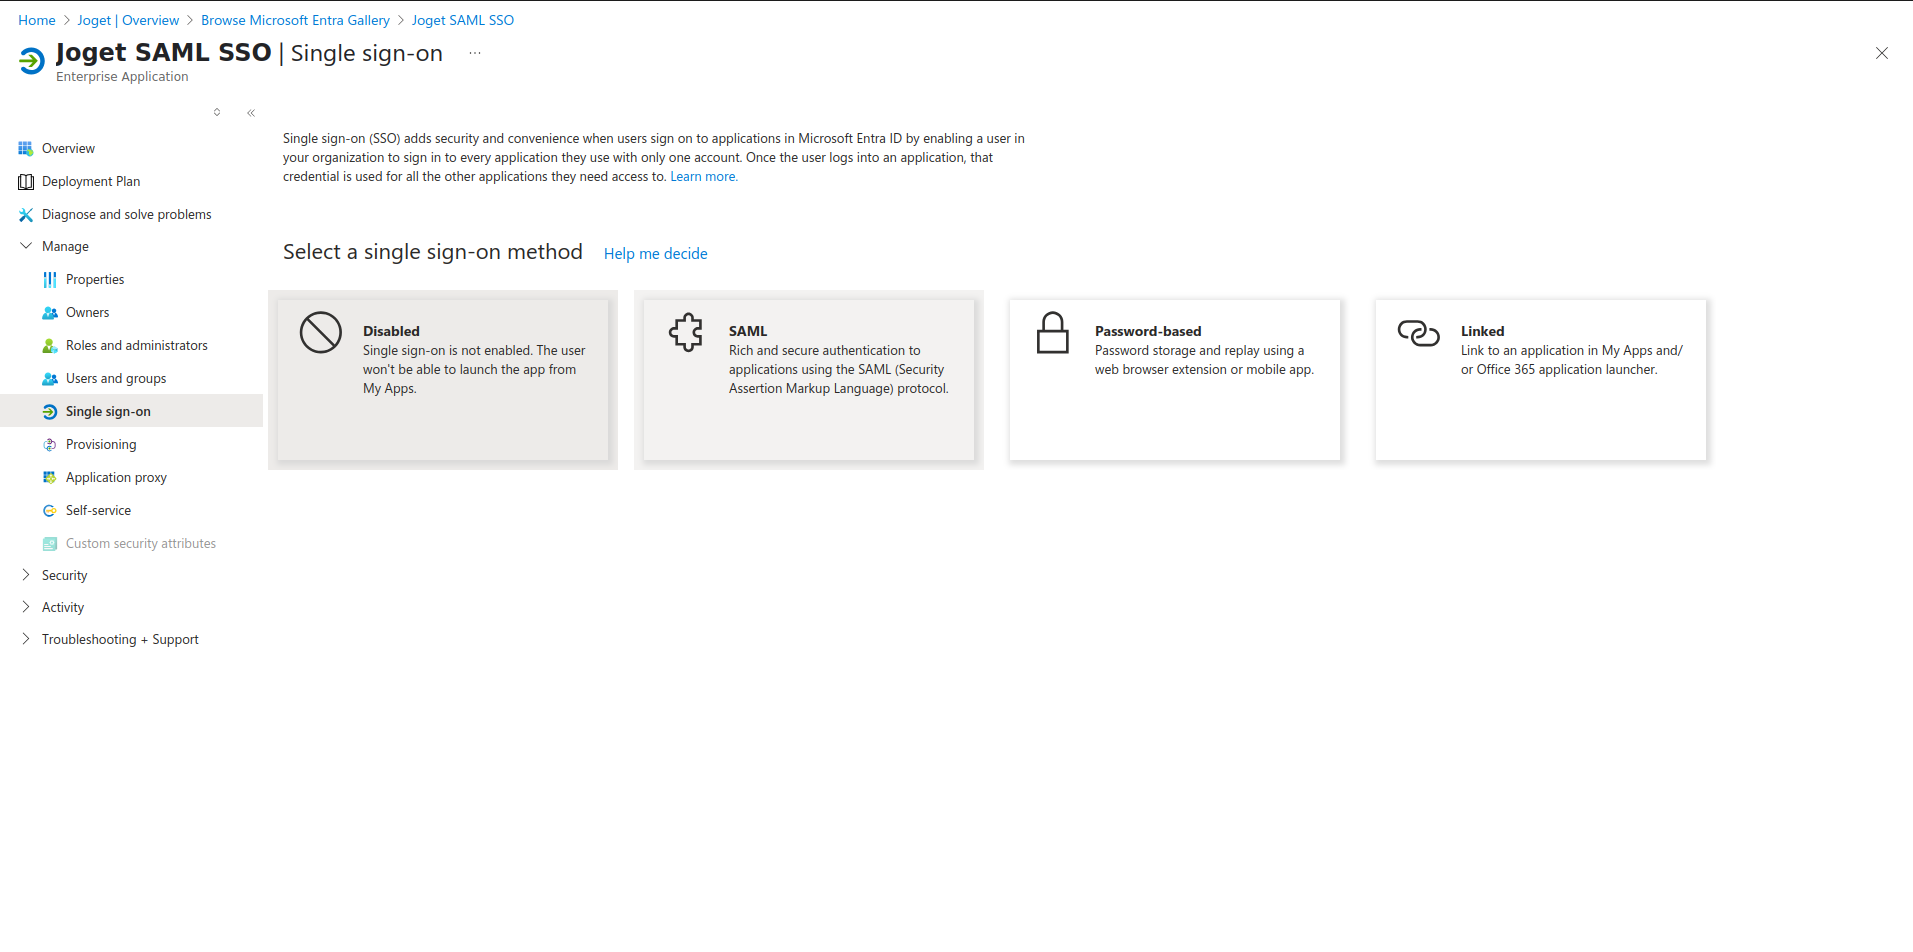Screen dimensions: 1913x952
Task: Select the SAML sign-on method card
Action: point(809,380)
